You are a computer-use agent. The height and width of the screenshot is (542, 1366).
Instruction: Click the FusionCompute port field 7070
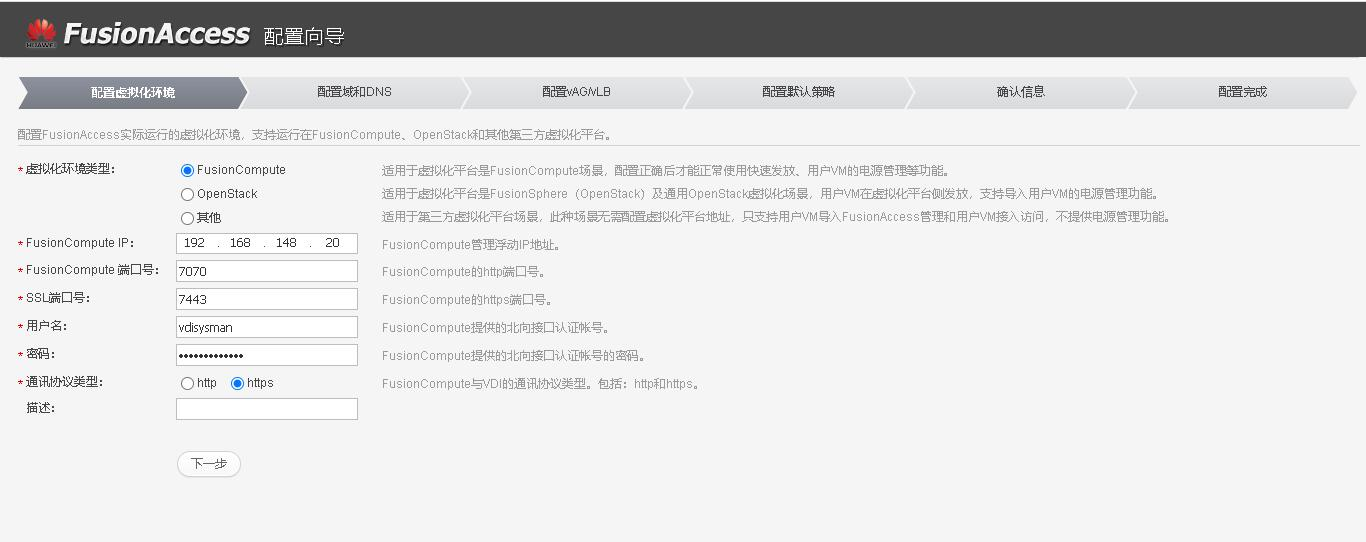267,271
